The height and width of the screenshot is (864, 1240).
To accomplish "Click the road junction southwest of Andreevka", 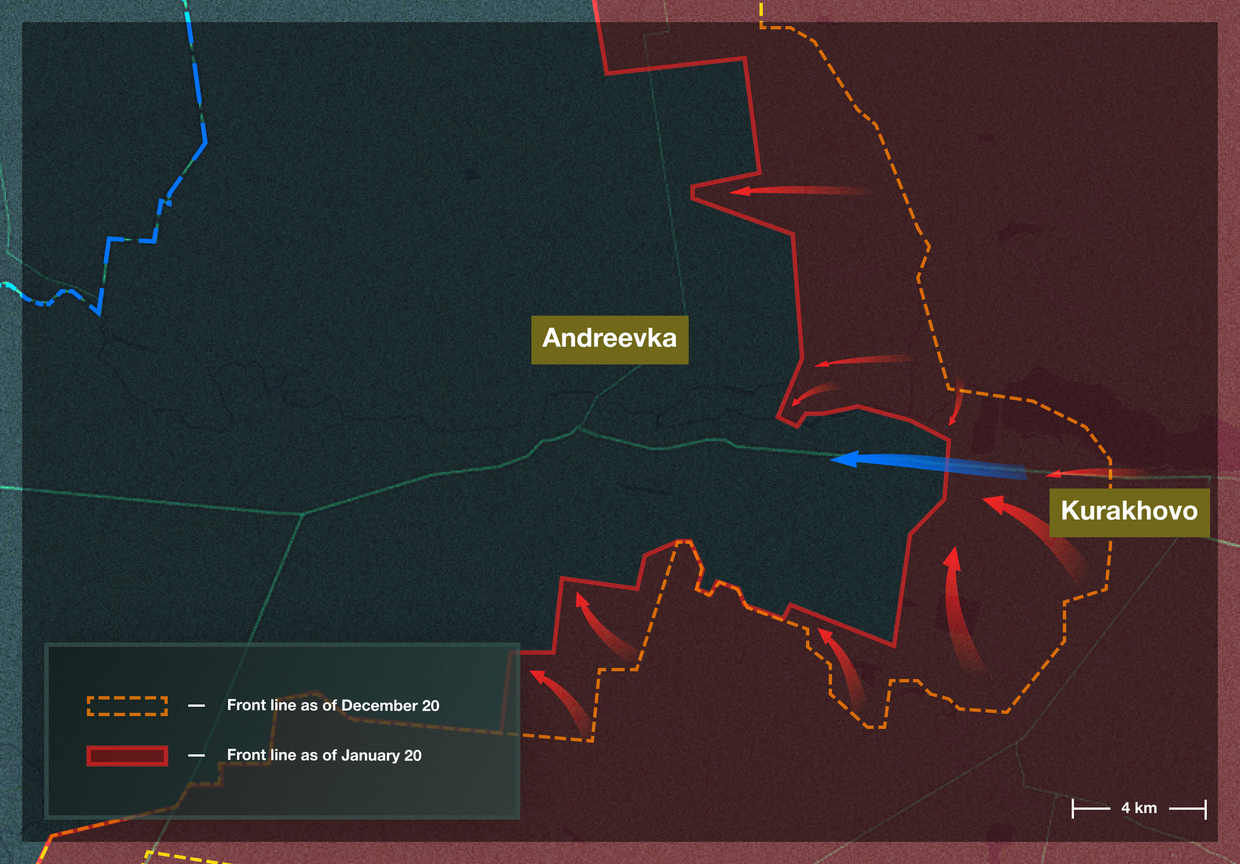I will 303,514.
